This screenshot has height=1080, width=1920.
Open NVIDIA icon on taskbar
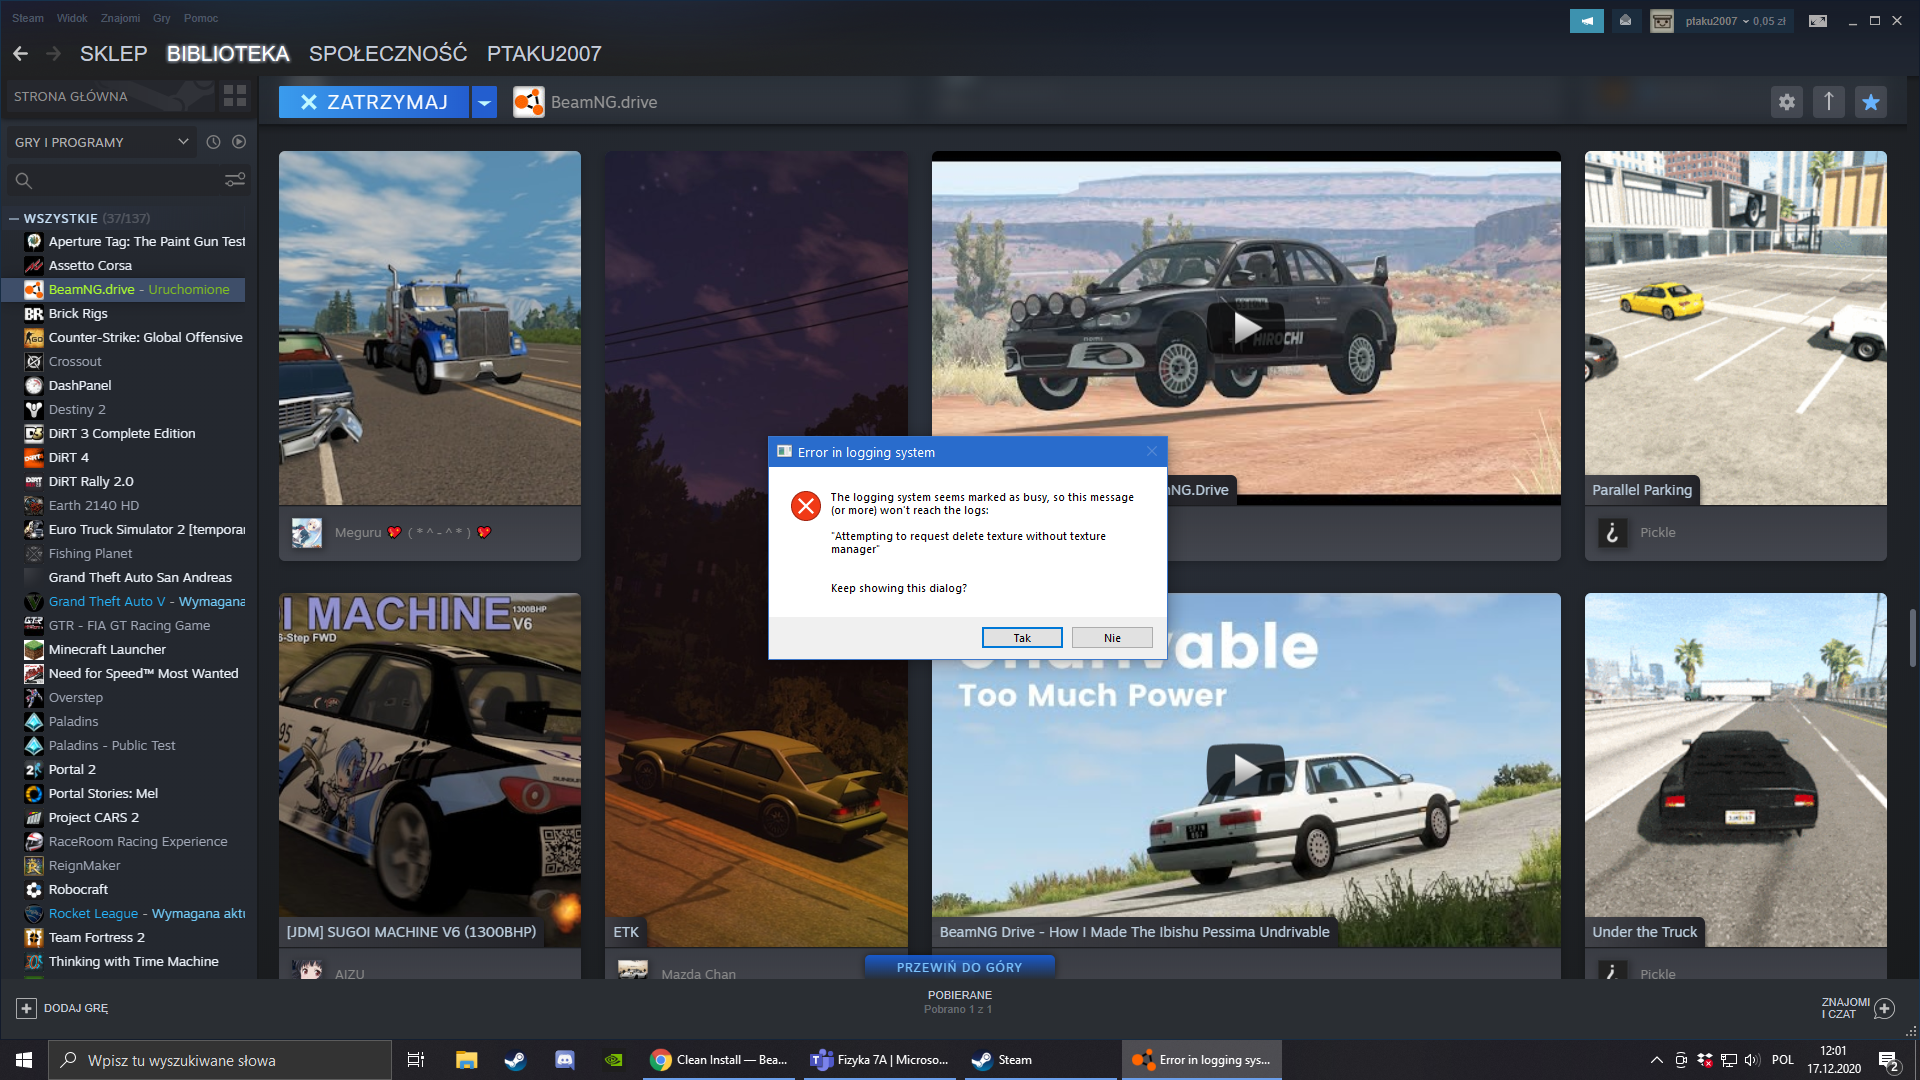[x=614, y=1060]
